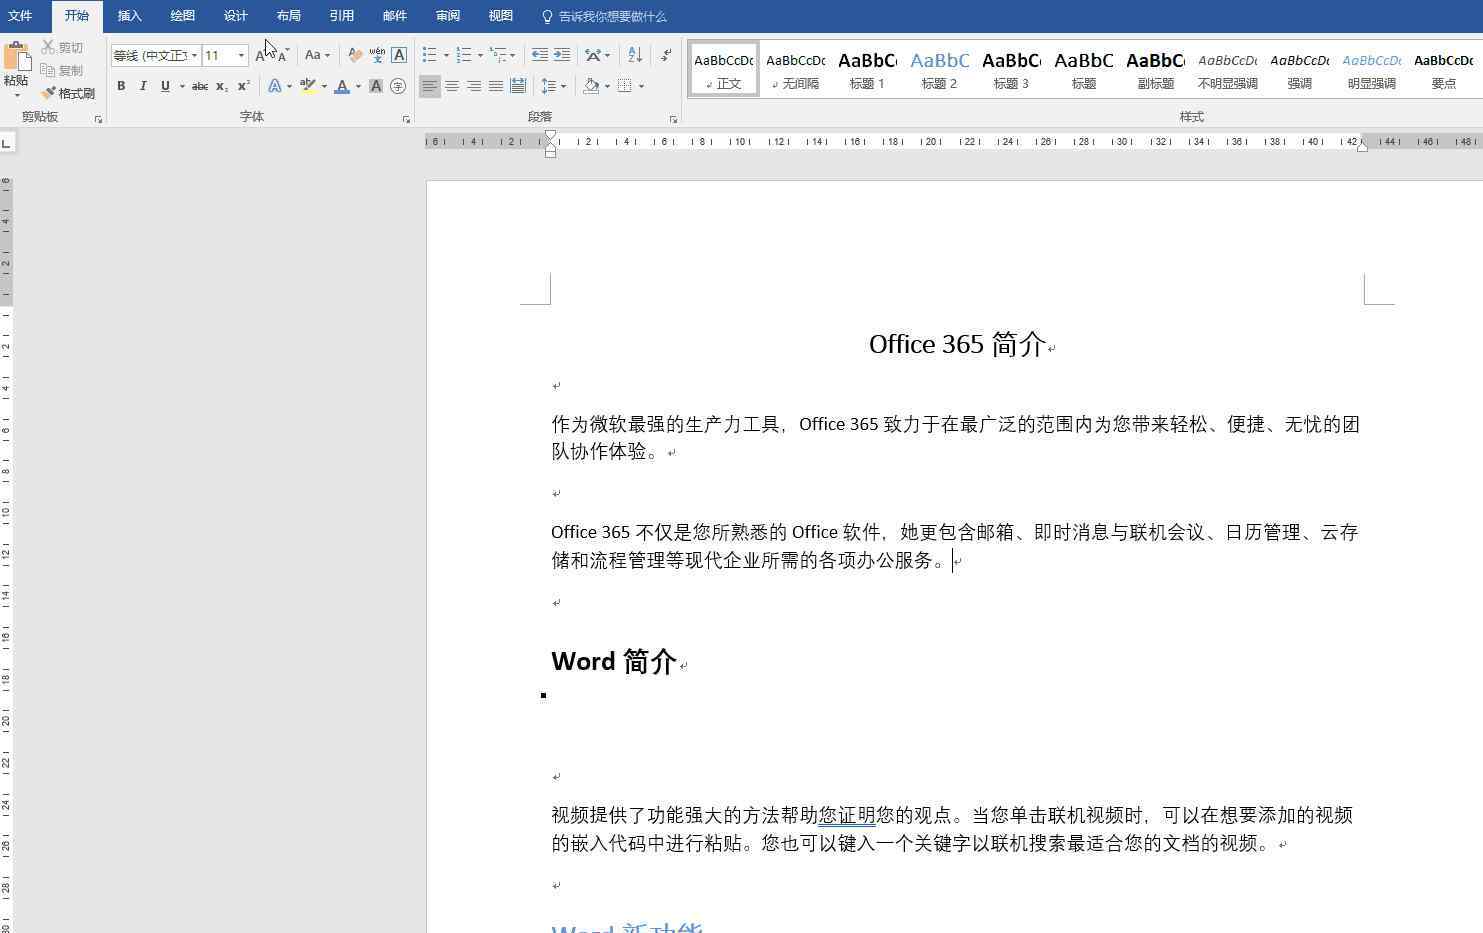Switch to the 插入 (Insert) tab
Viewport: 1483px width, 933px height.
pyautogui.click(x=130, y=16)
